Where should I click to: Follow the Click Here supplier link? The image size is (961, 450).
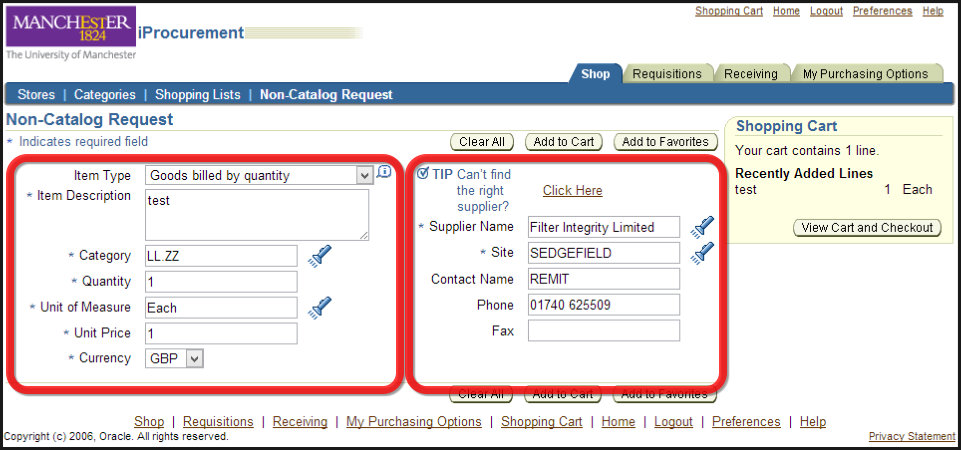pos(572,191)
